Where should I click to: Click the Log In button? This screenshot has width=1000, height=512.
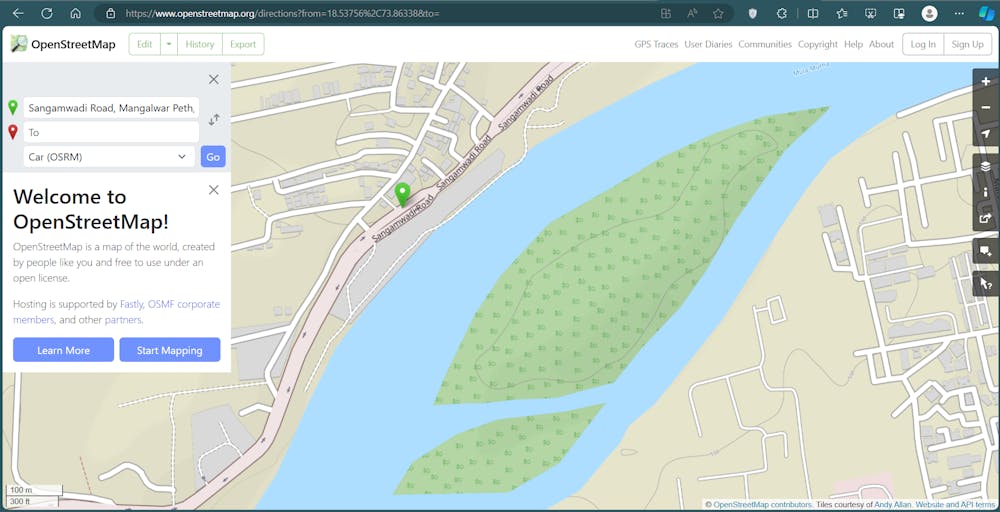coord(923,44)
